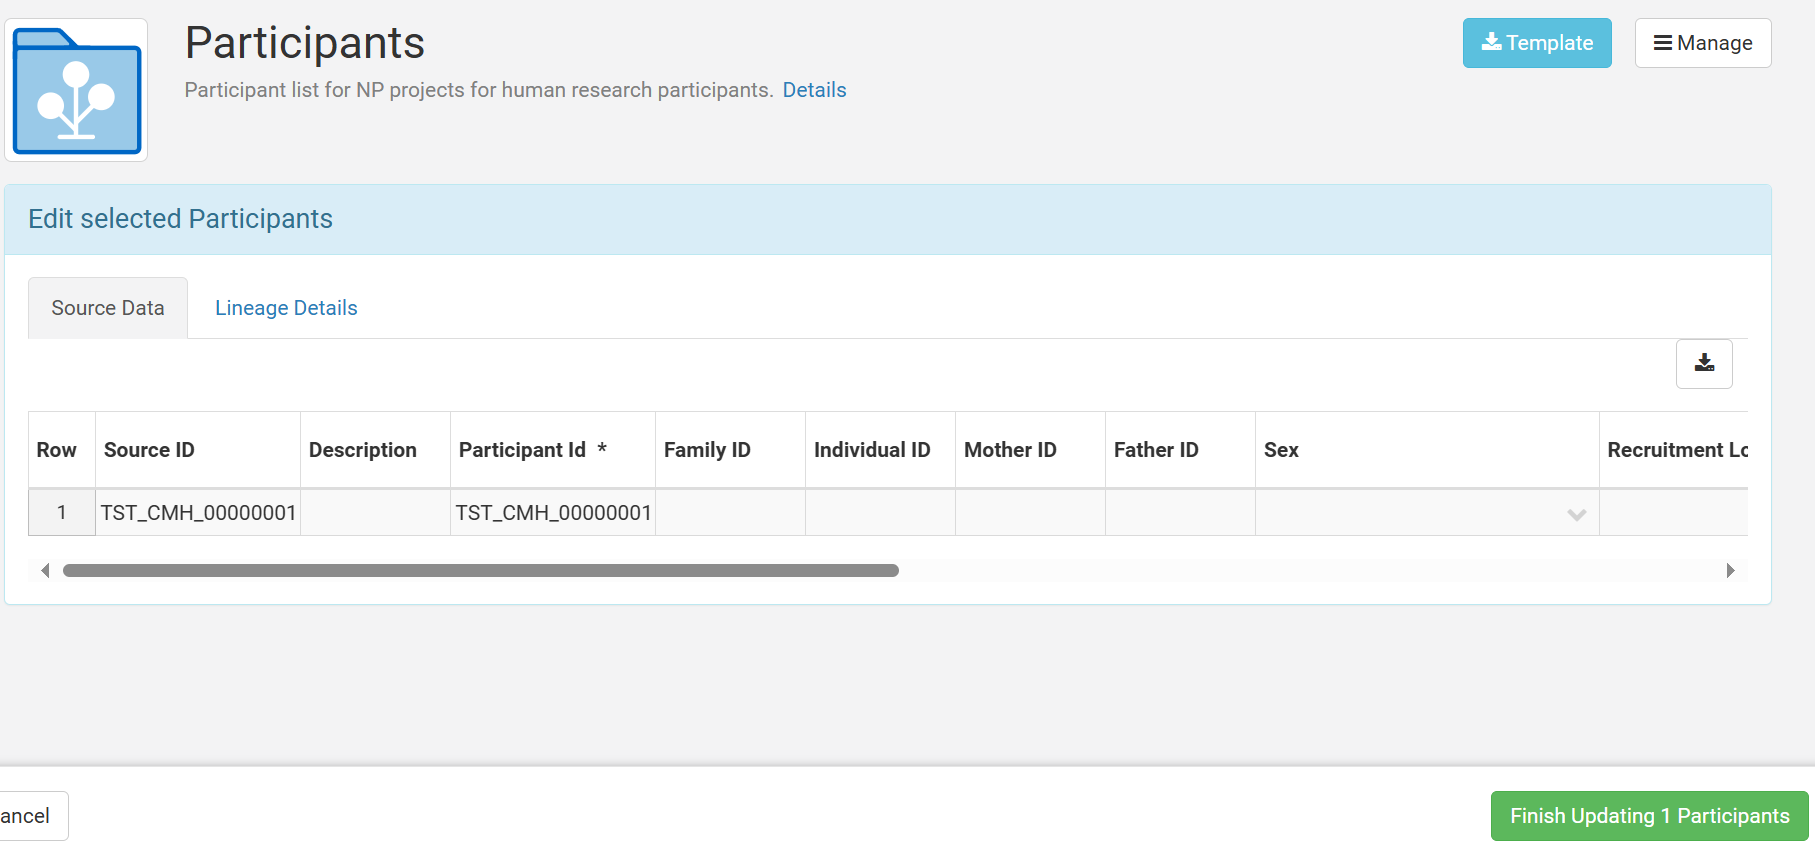The image size is (1815, 847).
Task: Edit the Participant Id cell in row 1
Action: pos(553,513)
